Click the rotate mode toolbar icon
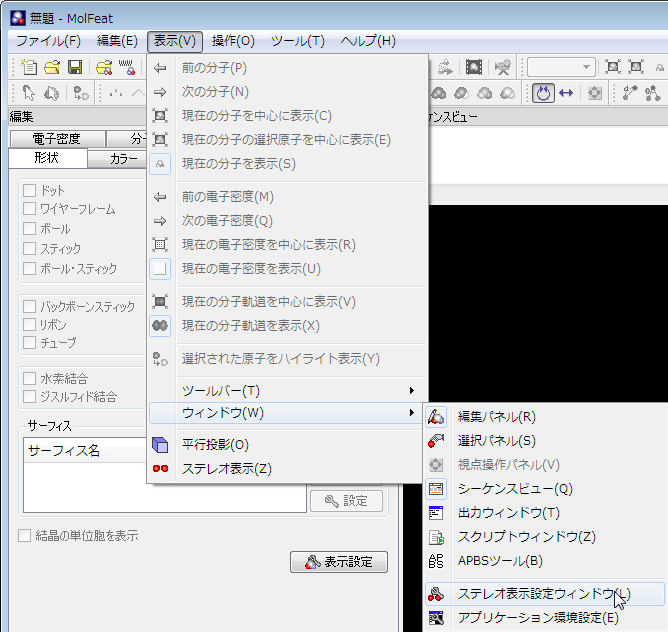This screenshot has width=668, height=632. point(543,93)
